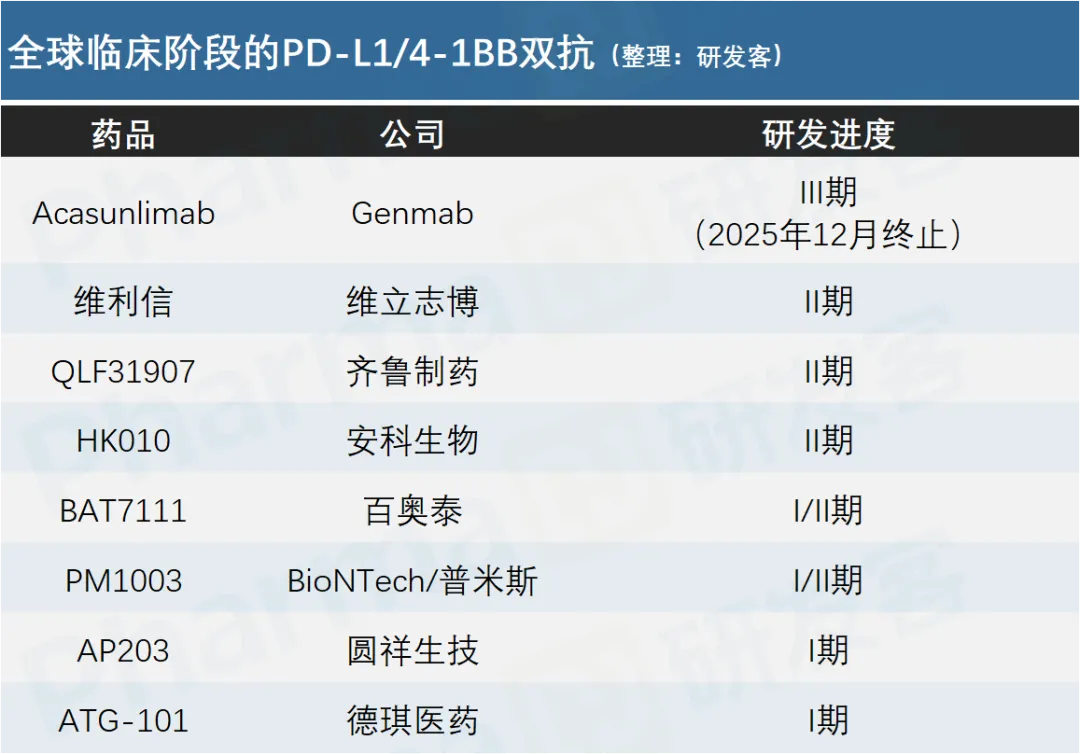Image resolution: width=1080 pixels, height=754 pixels.
Task: Click the 圆祥生技 company name
Action: [x=412, y=651]
